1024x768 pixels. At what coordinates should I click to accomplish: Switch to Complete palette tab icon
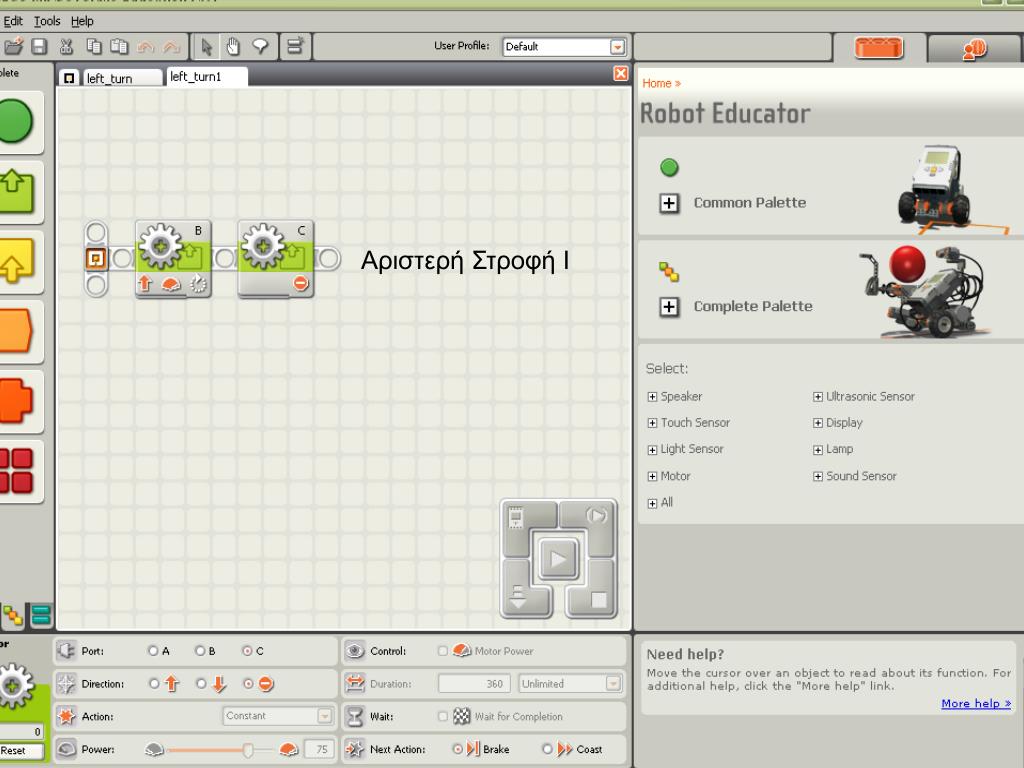point(12,615)
